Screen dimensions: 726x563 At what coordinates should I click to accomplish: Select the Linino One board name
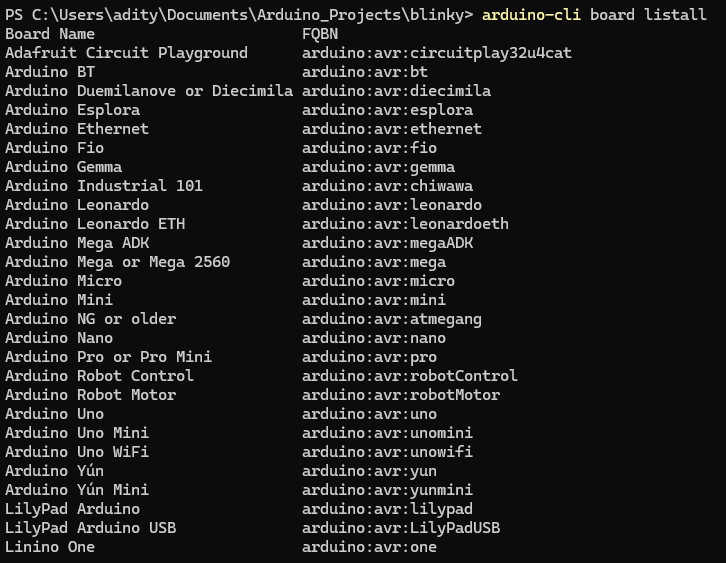coord(50,546)
